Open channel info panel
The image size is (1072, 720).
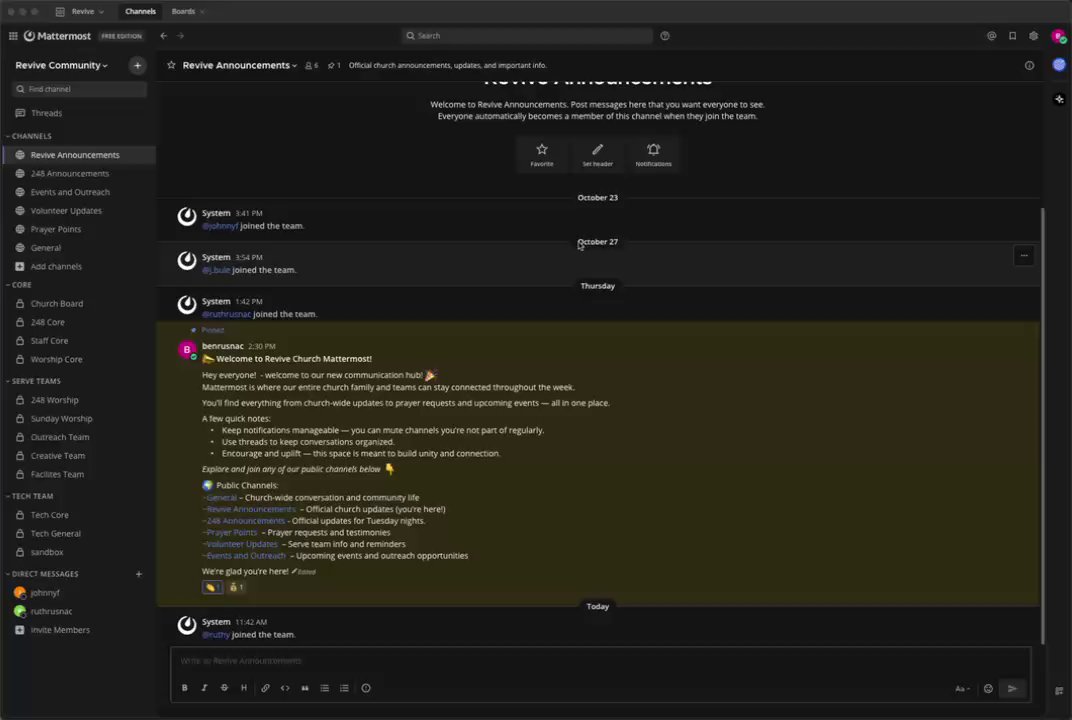tap(1029, 66)
